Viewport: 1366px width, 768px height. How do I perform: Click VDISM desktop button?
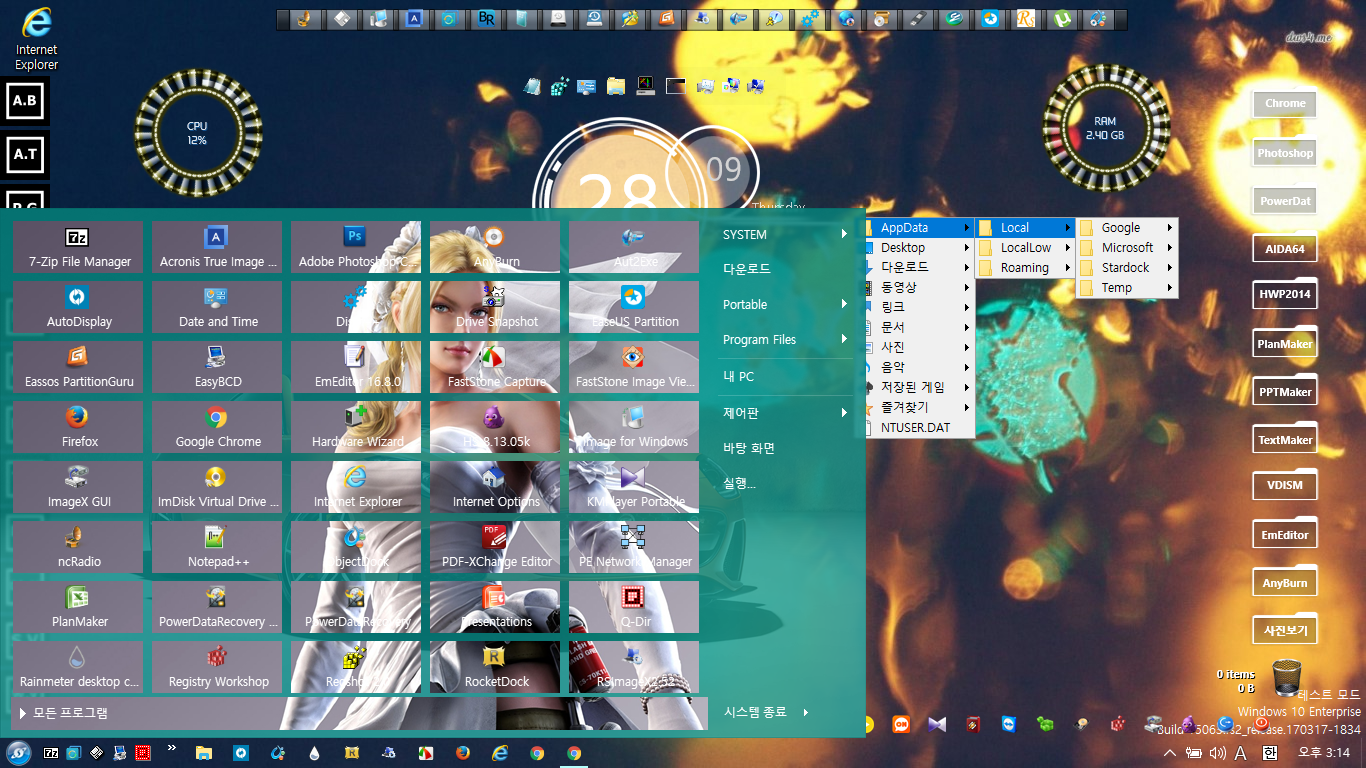(1285, 486)
